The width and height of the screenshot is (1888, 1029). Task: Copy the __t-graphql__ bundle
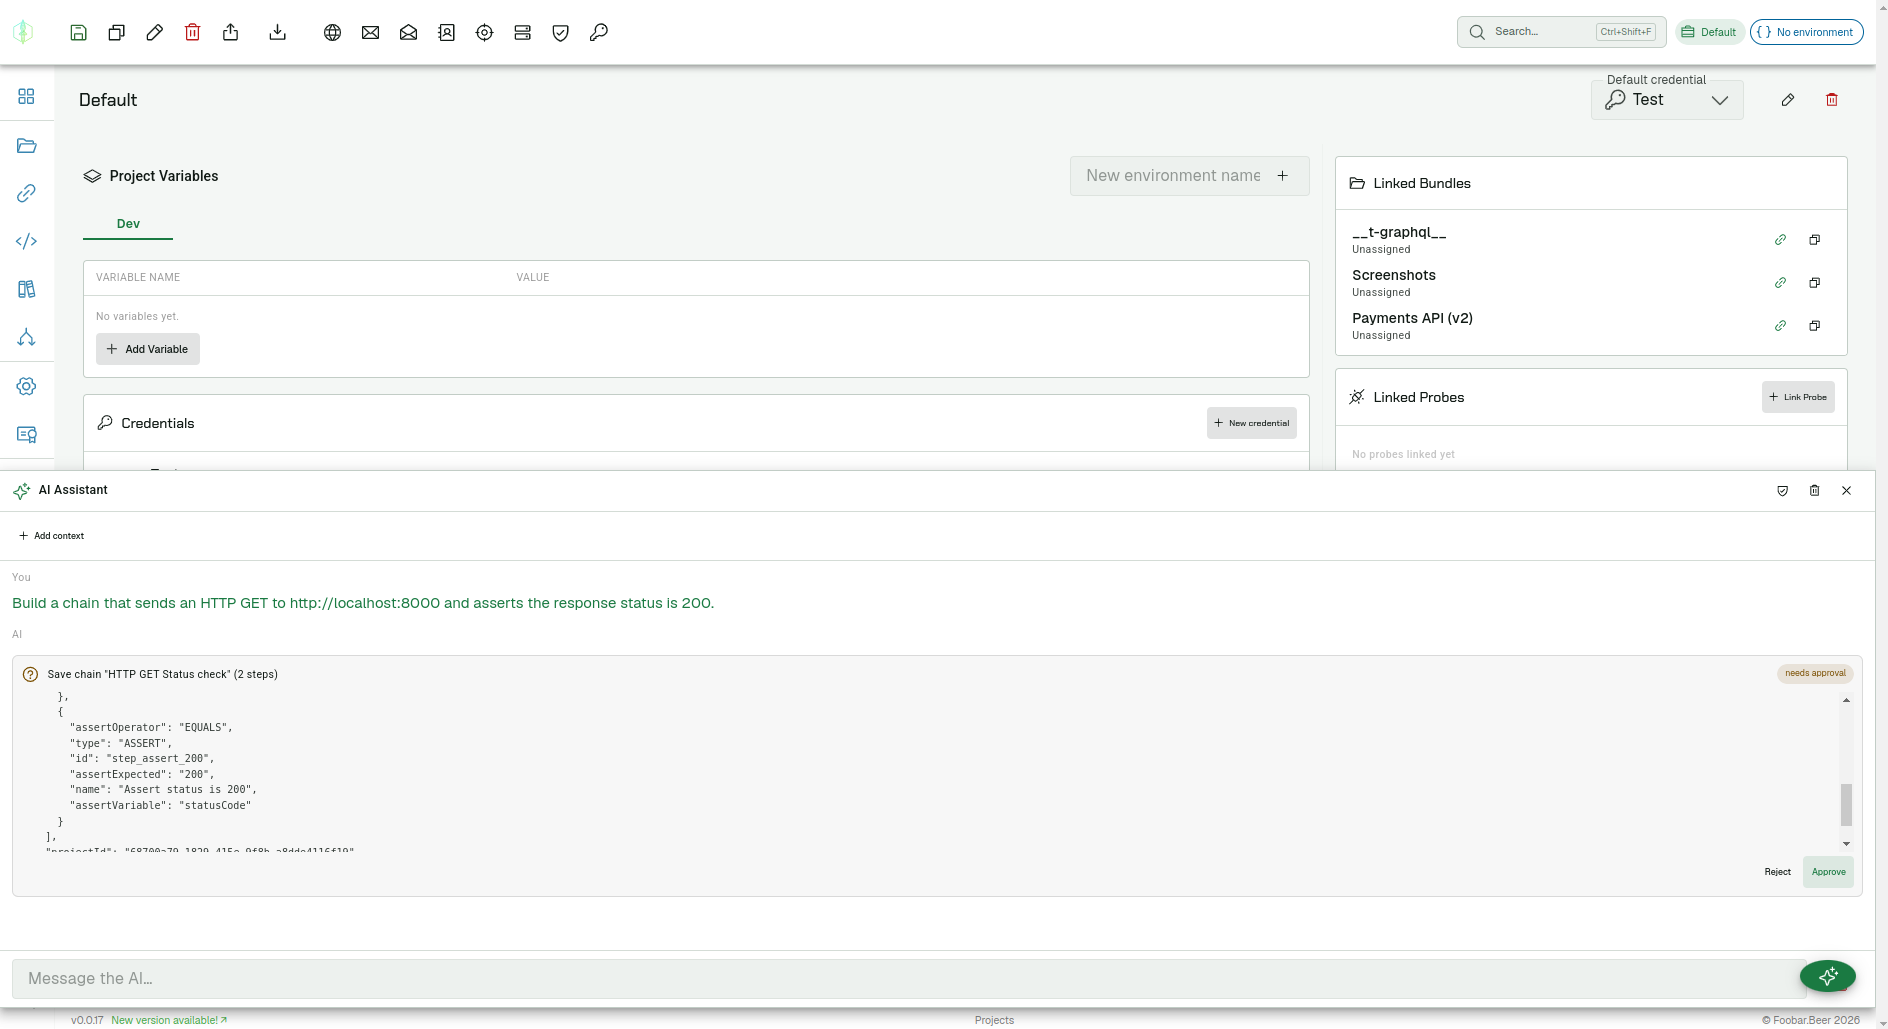[x=1815, y=240]
